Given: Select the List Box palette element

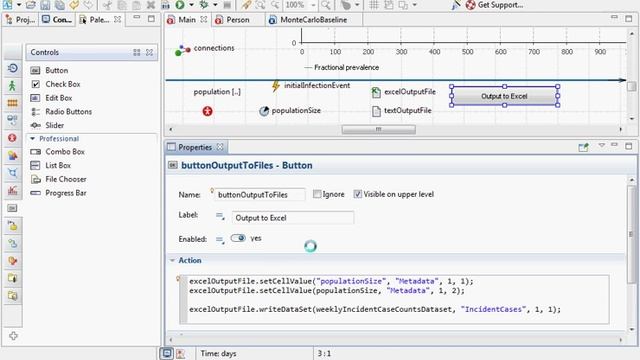Looking at the screenshot, I should [51, 165].
